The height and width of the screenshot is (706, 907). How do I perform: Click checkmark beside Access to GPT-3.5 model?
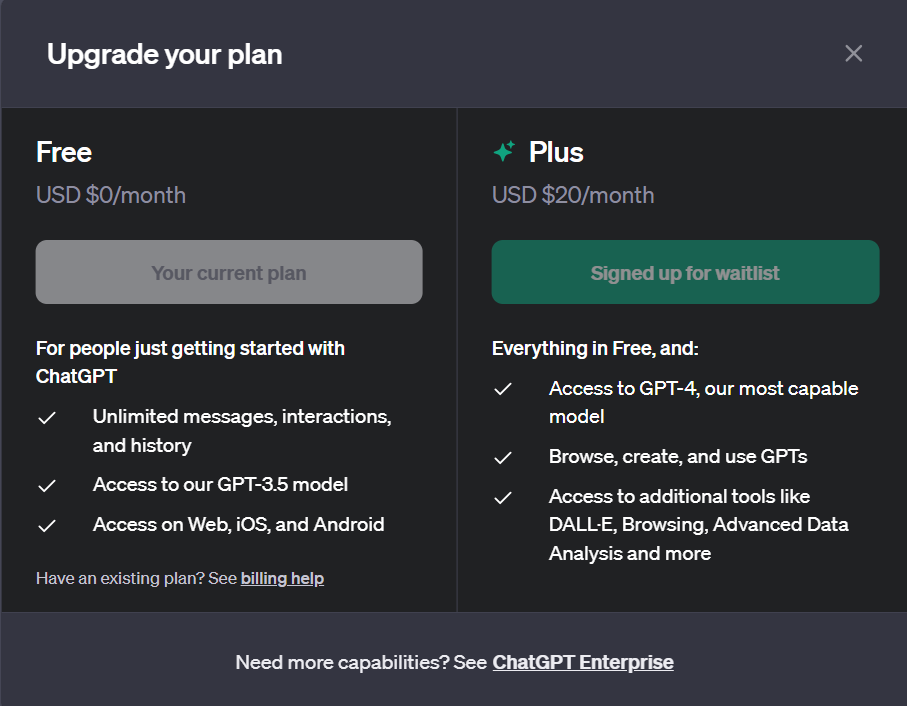47,486
